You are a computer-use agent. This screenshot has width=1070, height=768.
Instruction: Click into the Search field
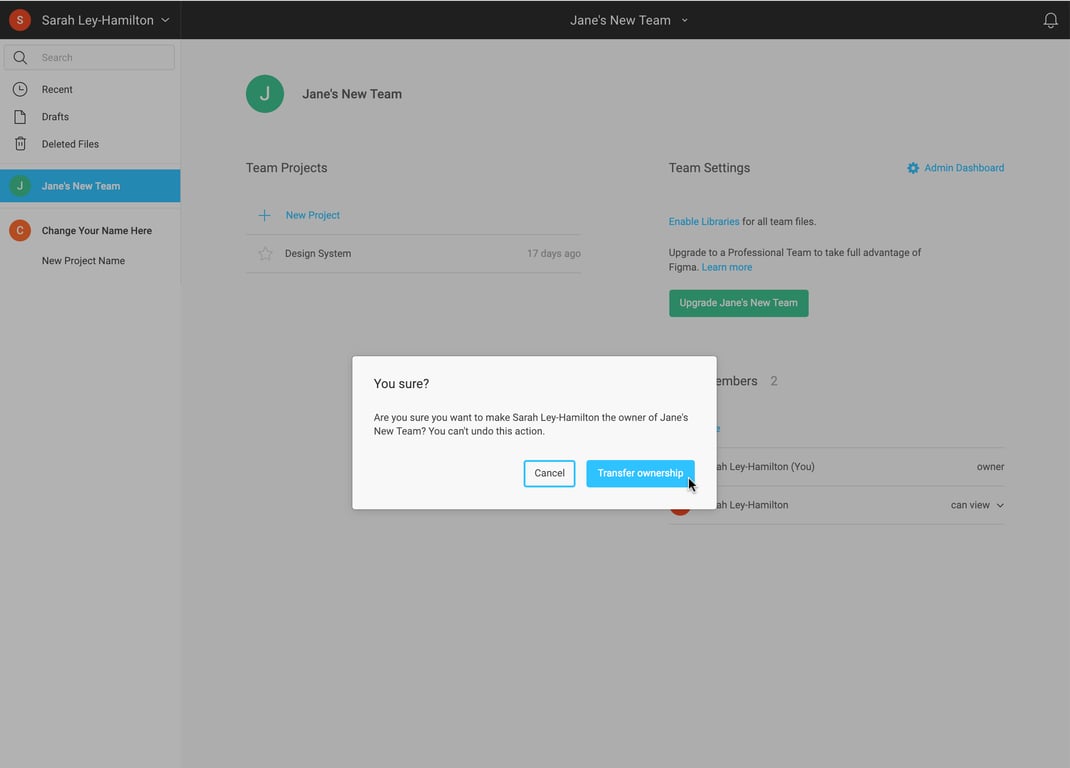point(100,58)
